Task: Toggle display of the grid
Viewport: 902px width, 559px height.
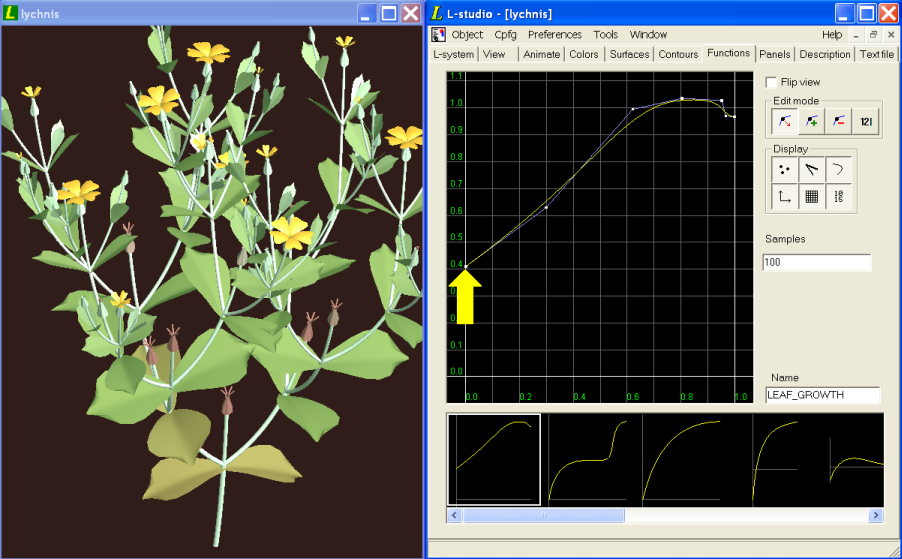Action: [812, 197]
